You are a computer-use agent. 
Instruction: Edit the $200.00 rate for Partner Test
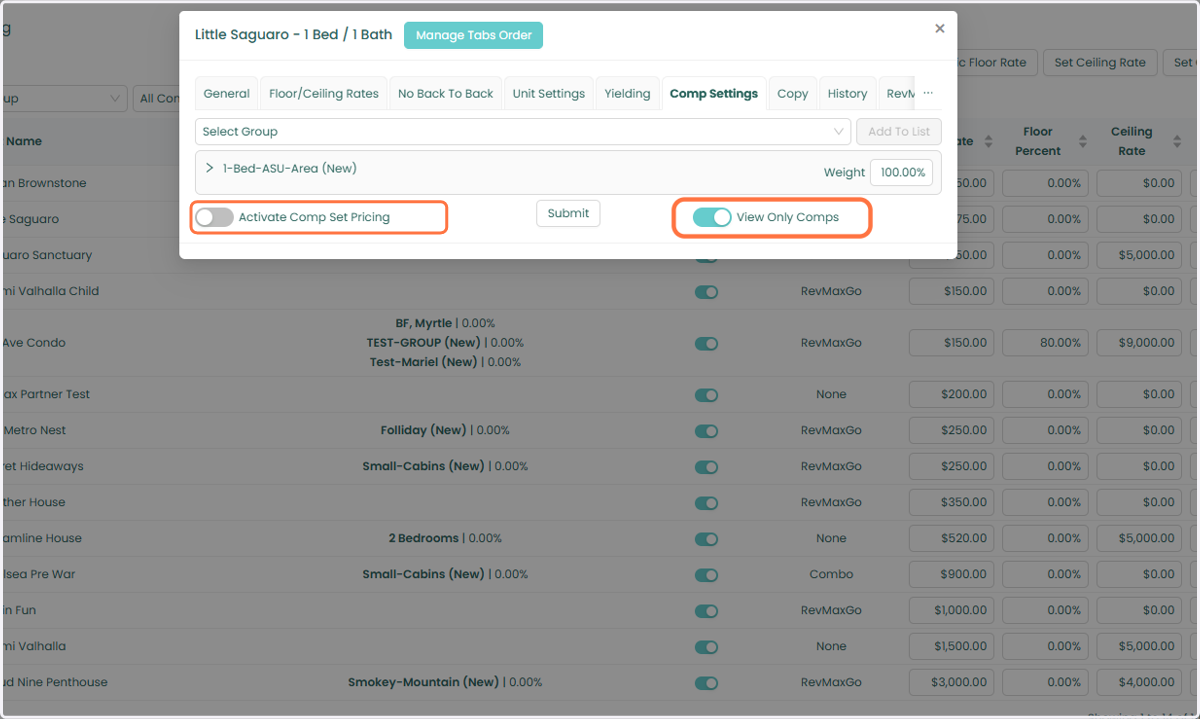point(951,395)
